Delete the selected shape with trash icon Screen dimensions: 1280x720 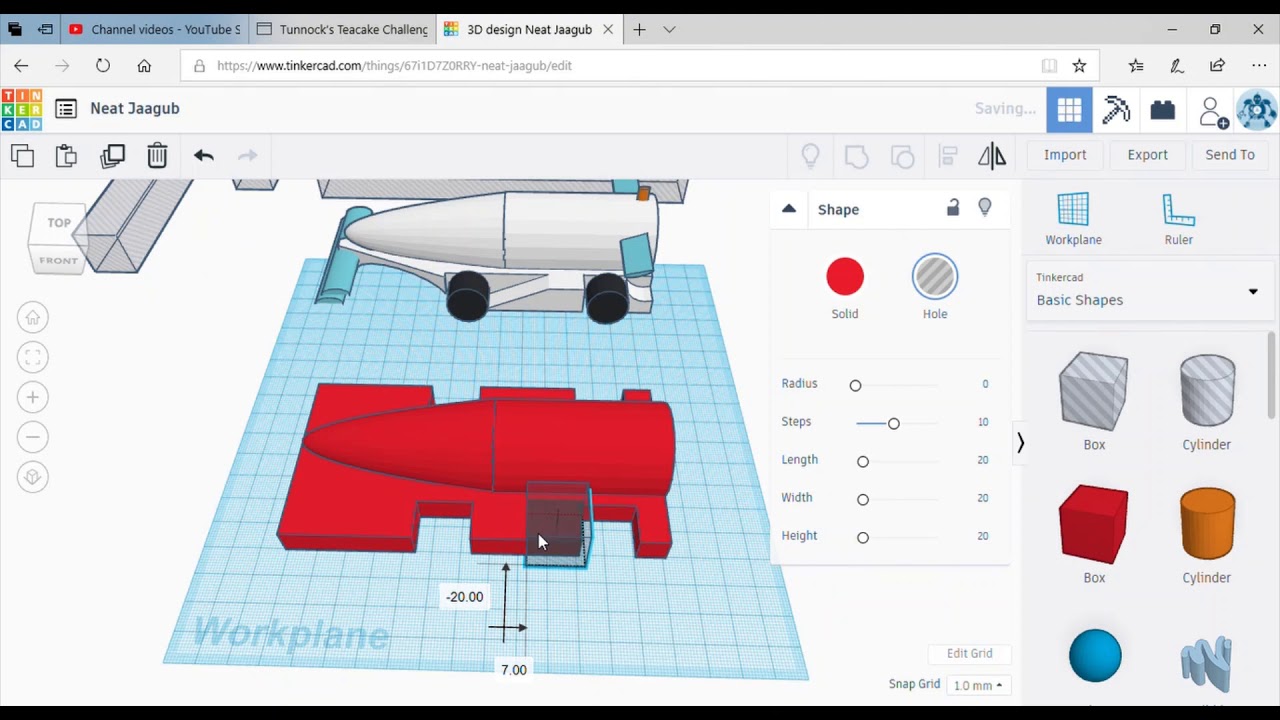pos(157,155)
